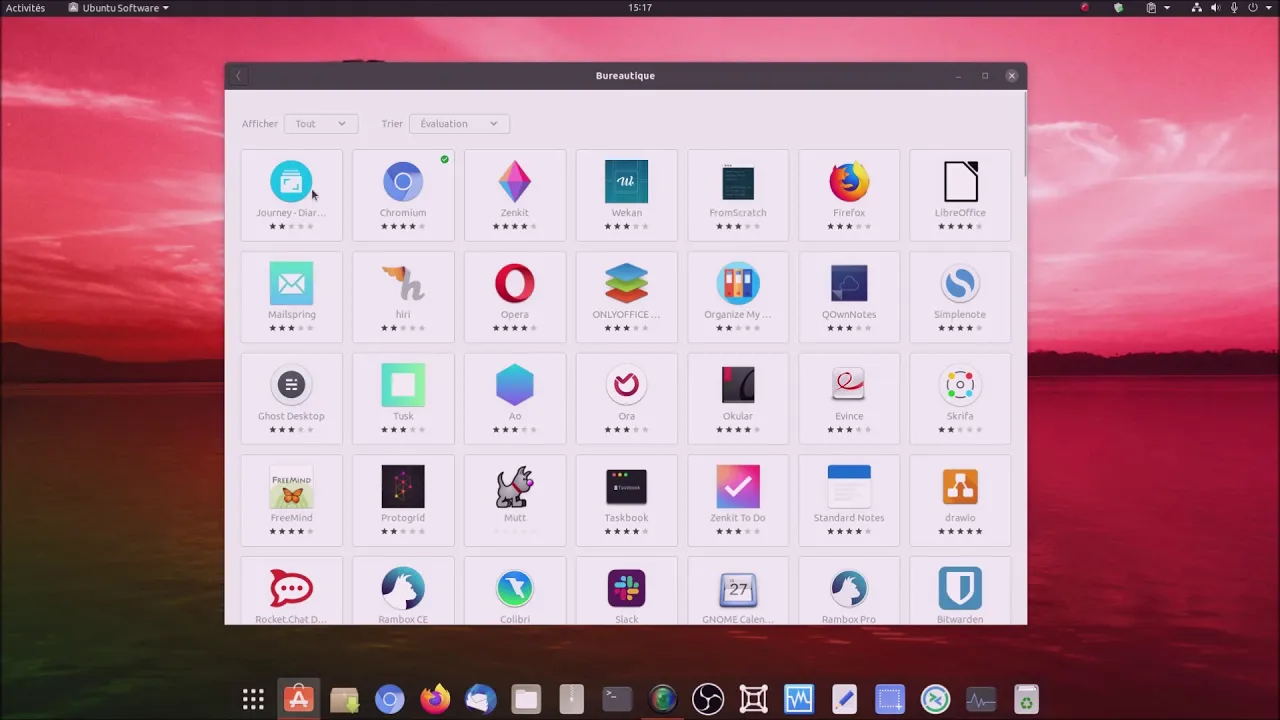Viewport: 1280px width, 720px height.
Task: Open the Rocket.Chat Desktop tile
Action: tap(291, 591)
